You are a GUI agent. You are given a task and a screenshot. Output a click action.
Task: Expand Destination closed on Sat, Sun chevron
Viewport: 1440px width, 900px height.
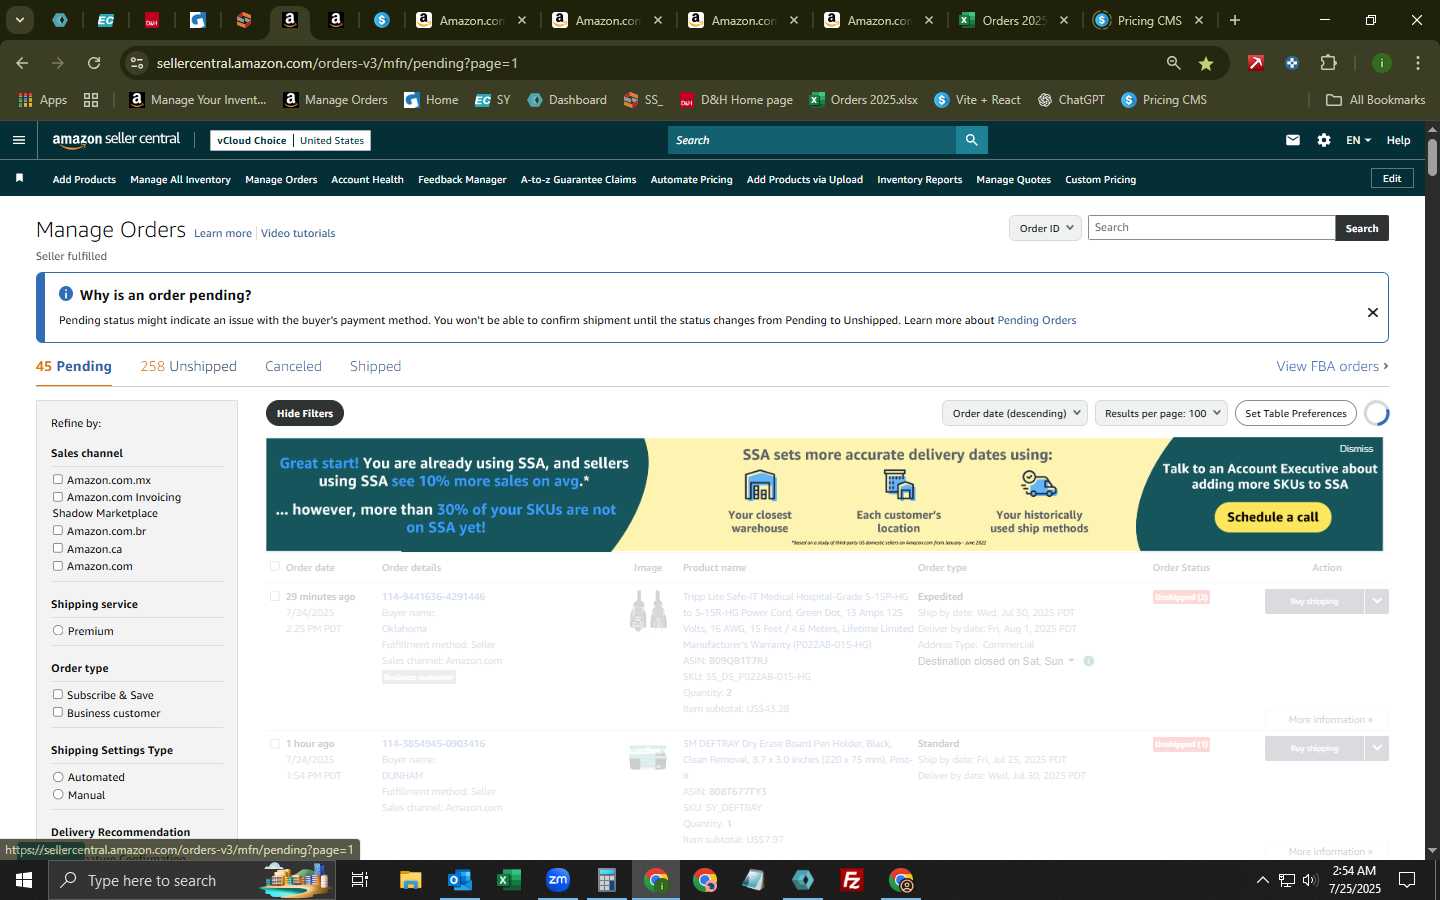1071,661
